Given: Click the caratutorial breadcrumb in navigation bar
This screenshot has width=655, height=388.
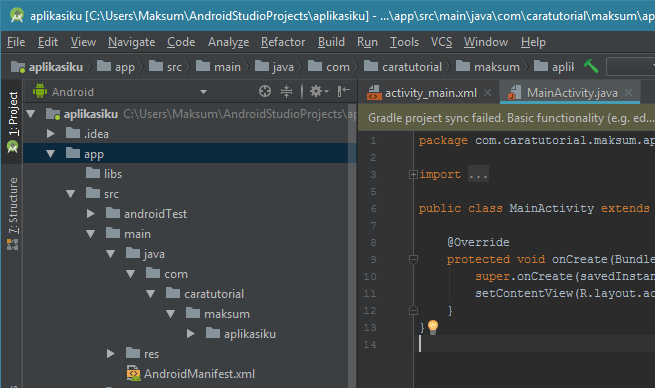Looking at the screenshot, I should (403, 67).
